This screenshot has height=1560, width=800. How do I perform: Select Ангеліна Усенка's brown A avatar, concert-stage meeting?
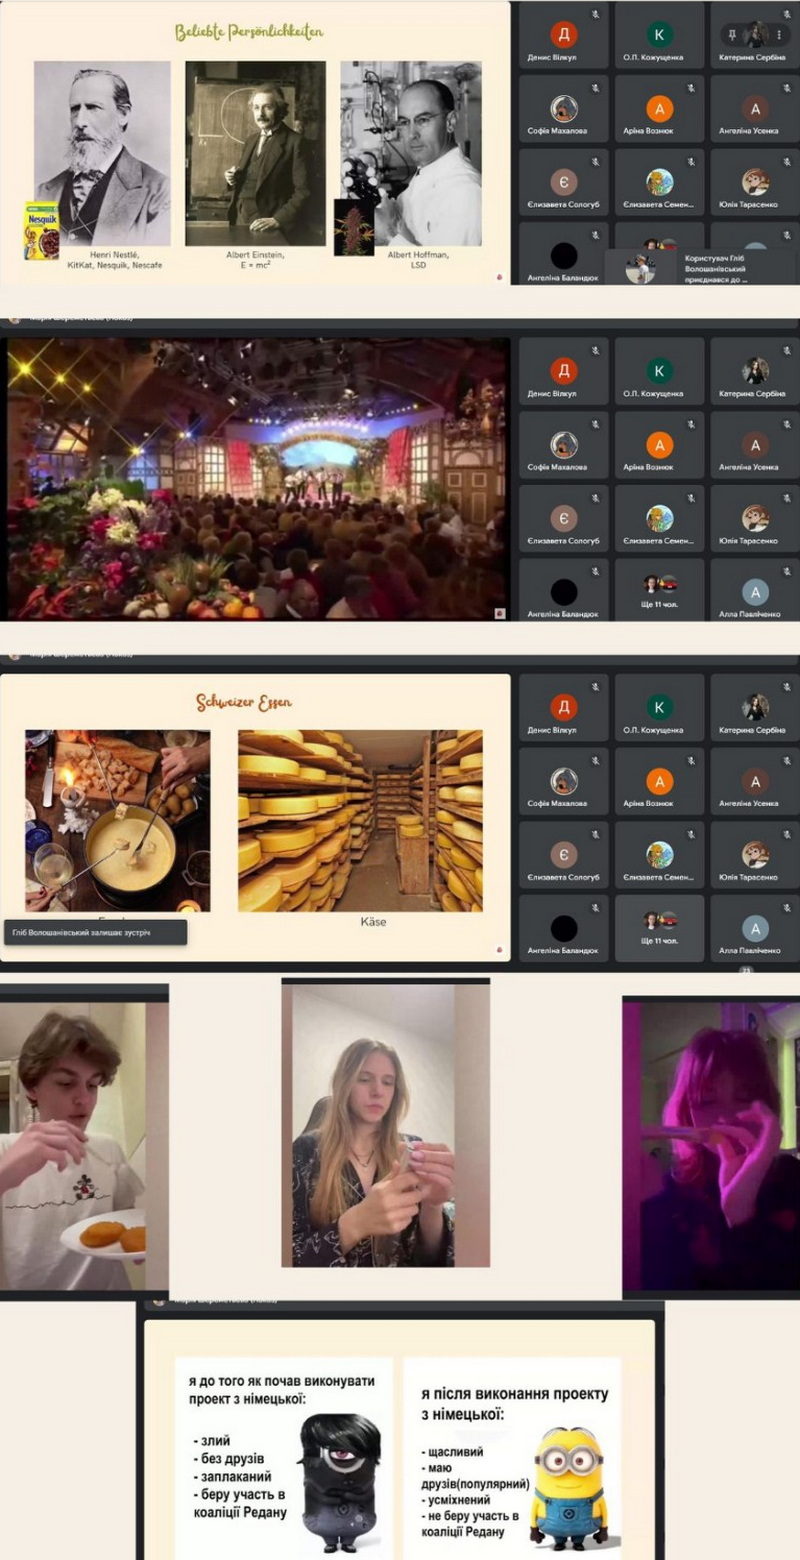(755, 445)
